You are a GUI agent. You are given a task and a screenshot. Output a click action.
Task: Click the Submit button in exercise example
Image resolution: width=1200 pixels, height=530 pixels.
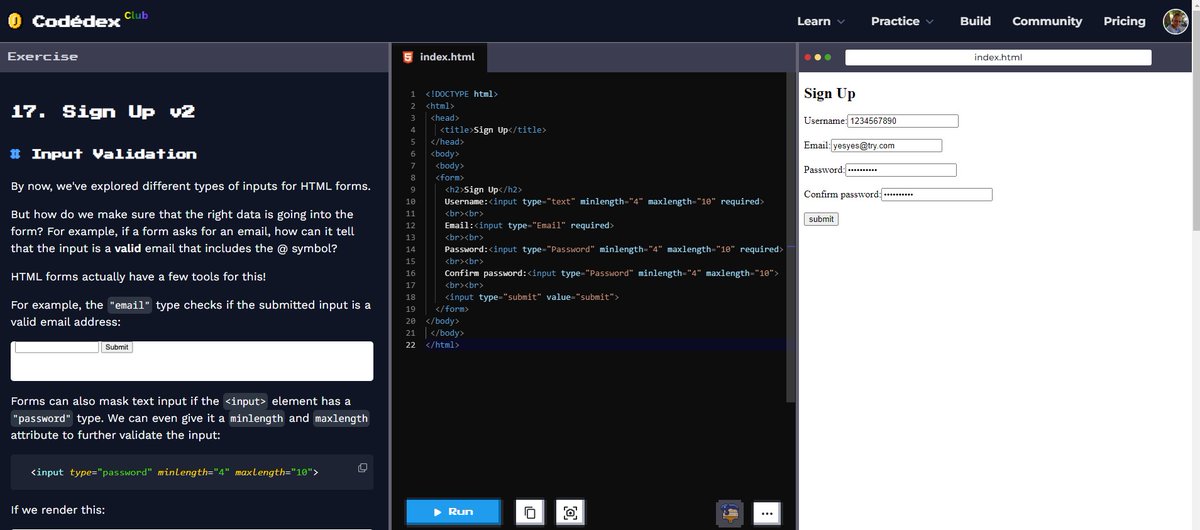[116, 347]
